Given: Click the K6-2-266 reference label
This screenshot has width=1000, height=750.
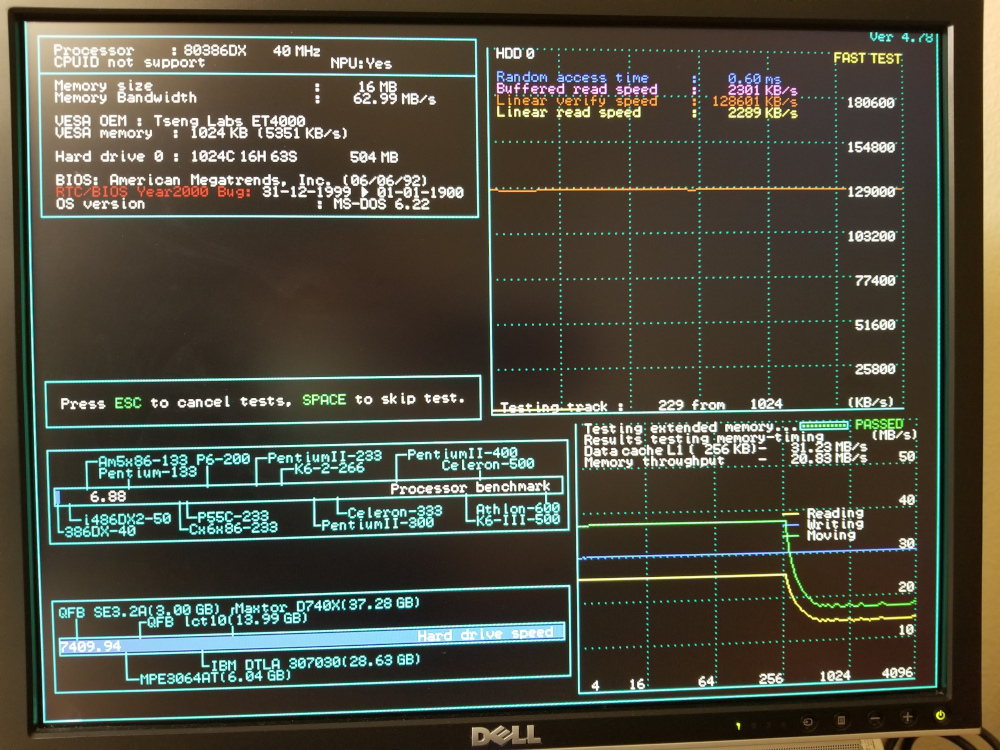Looking at the screenshot, I should [x=328, y=469].
